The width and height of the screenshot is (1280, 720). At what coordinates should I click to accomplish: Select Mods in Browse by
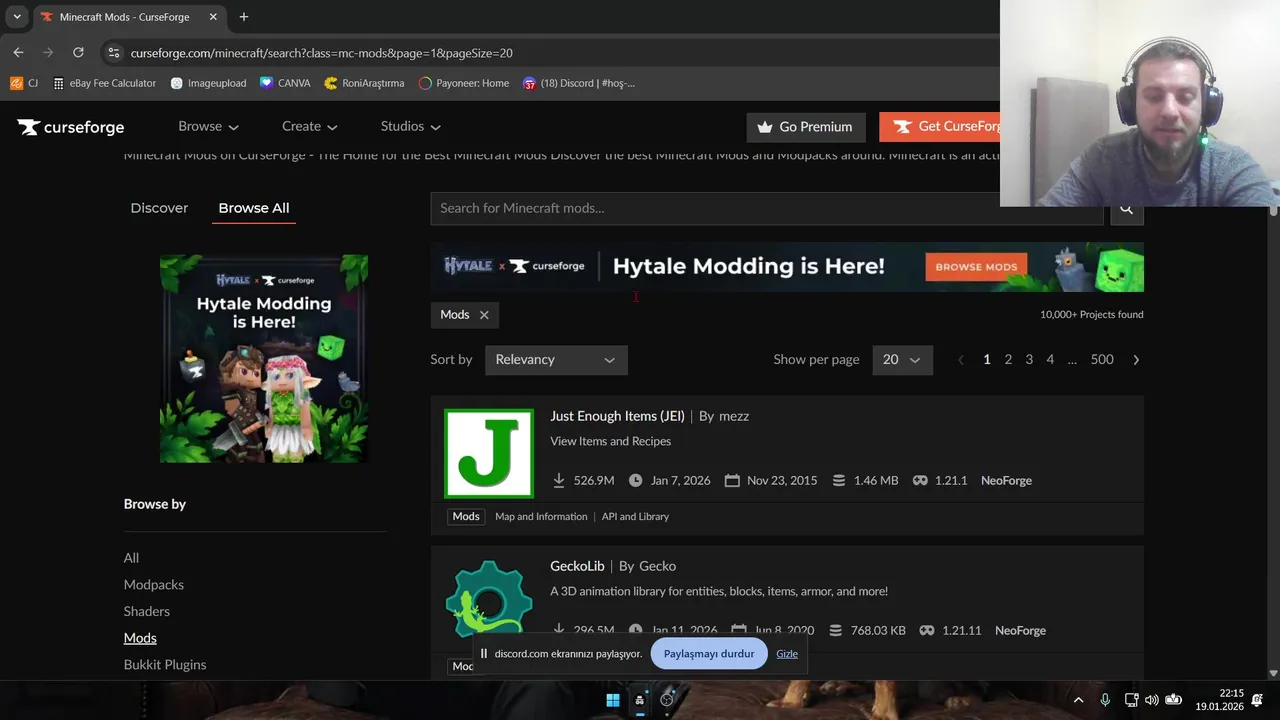[x=140, y=638]
